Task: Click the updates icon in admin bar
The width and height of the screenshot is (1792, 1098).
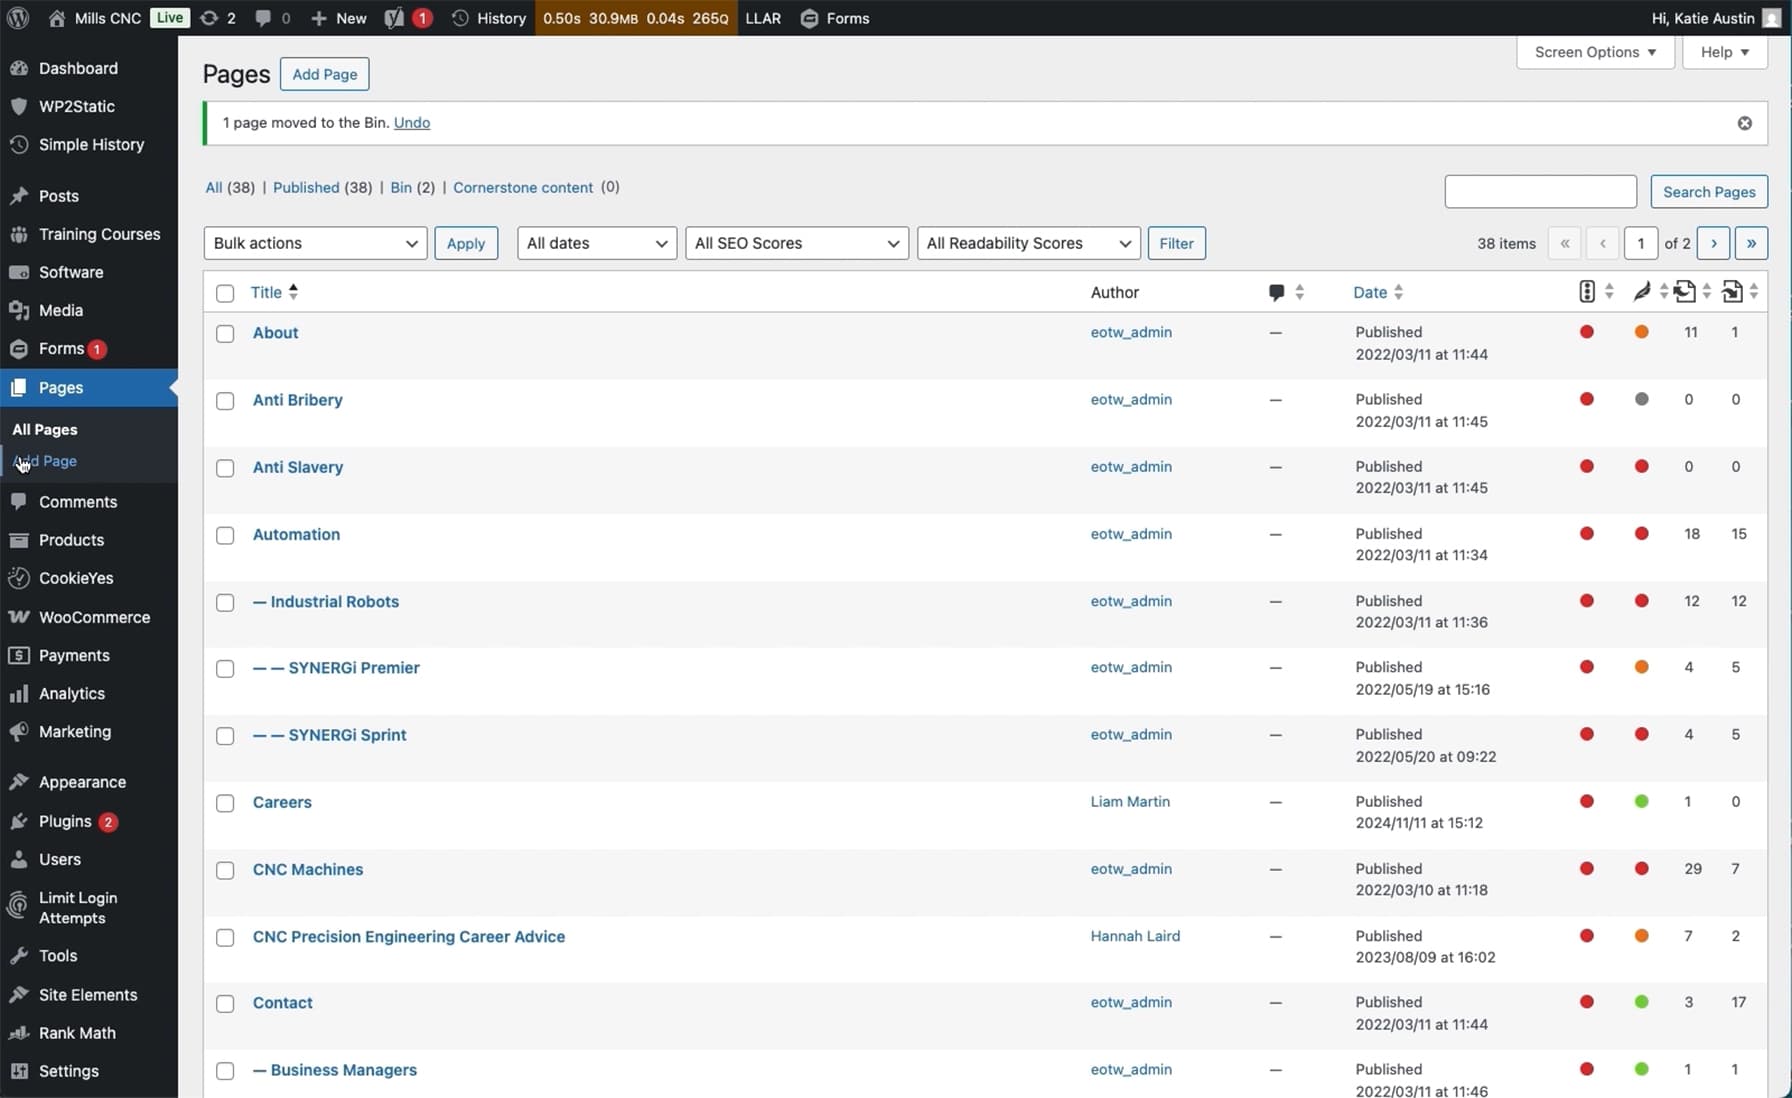Action: coord(210,18)
